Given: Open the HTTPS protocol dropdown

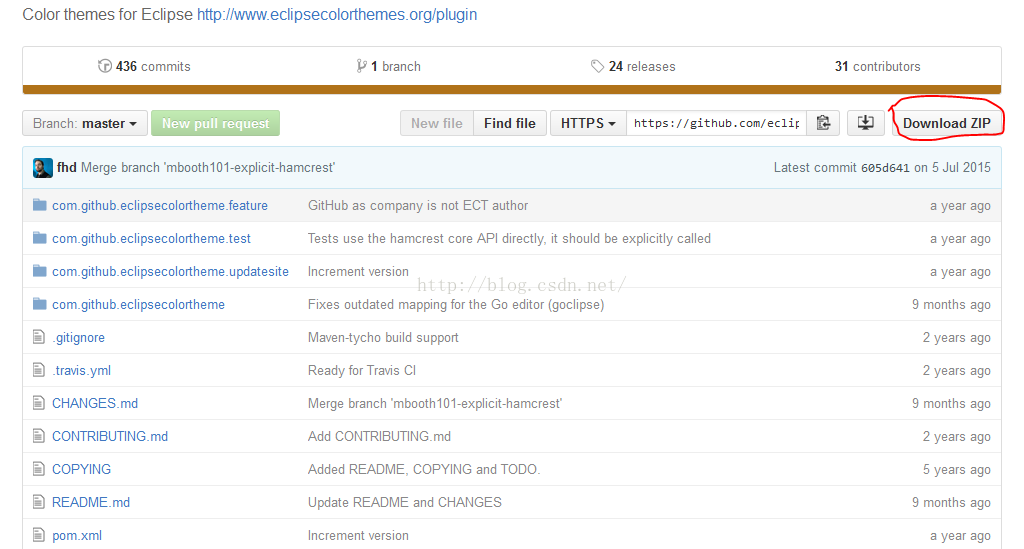Looking at the screenshot, I should tap(588, 123).
